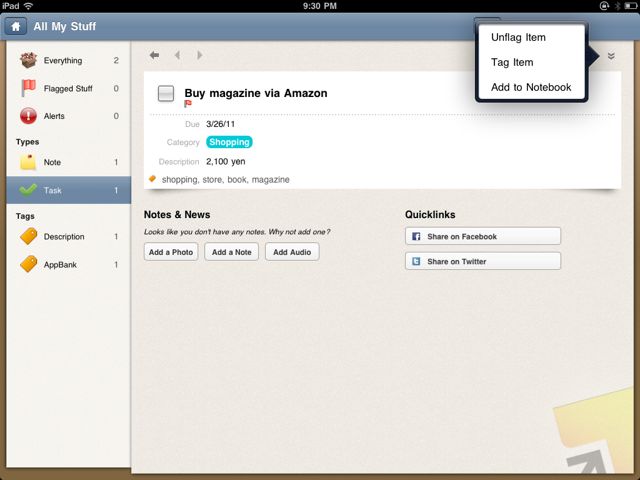
Task: Click Add a Note button
Action: (231, 252)
